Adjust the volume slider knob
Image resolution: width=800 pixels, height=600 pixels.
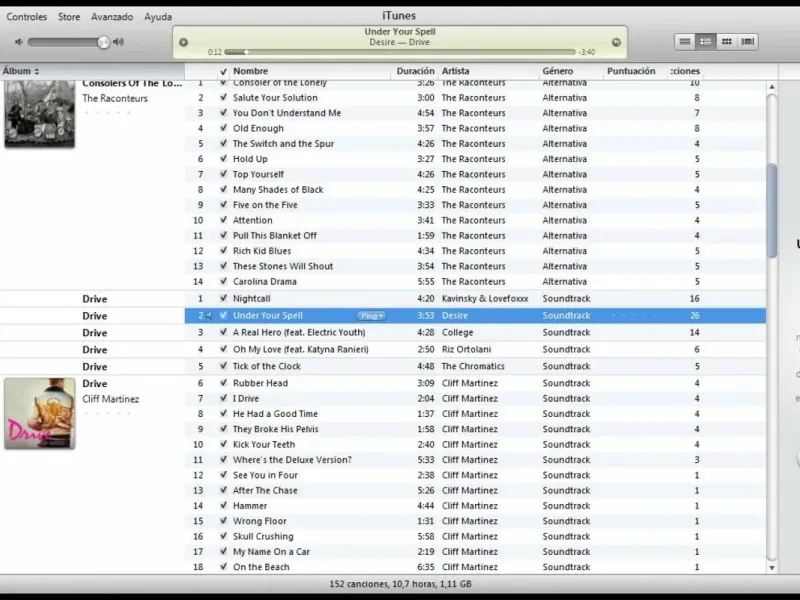pos(104,42)
